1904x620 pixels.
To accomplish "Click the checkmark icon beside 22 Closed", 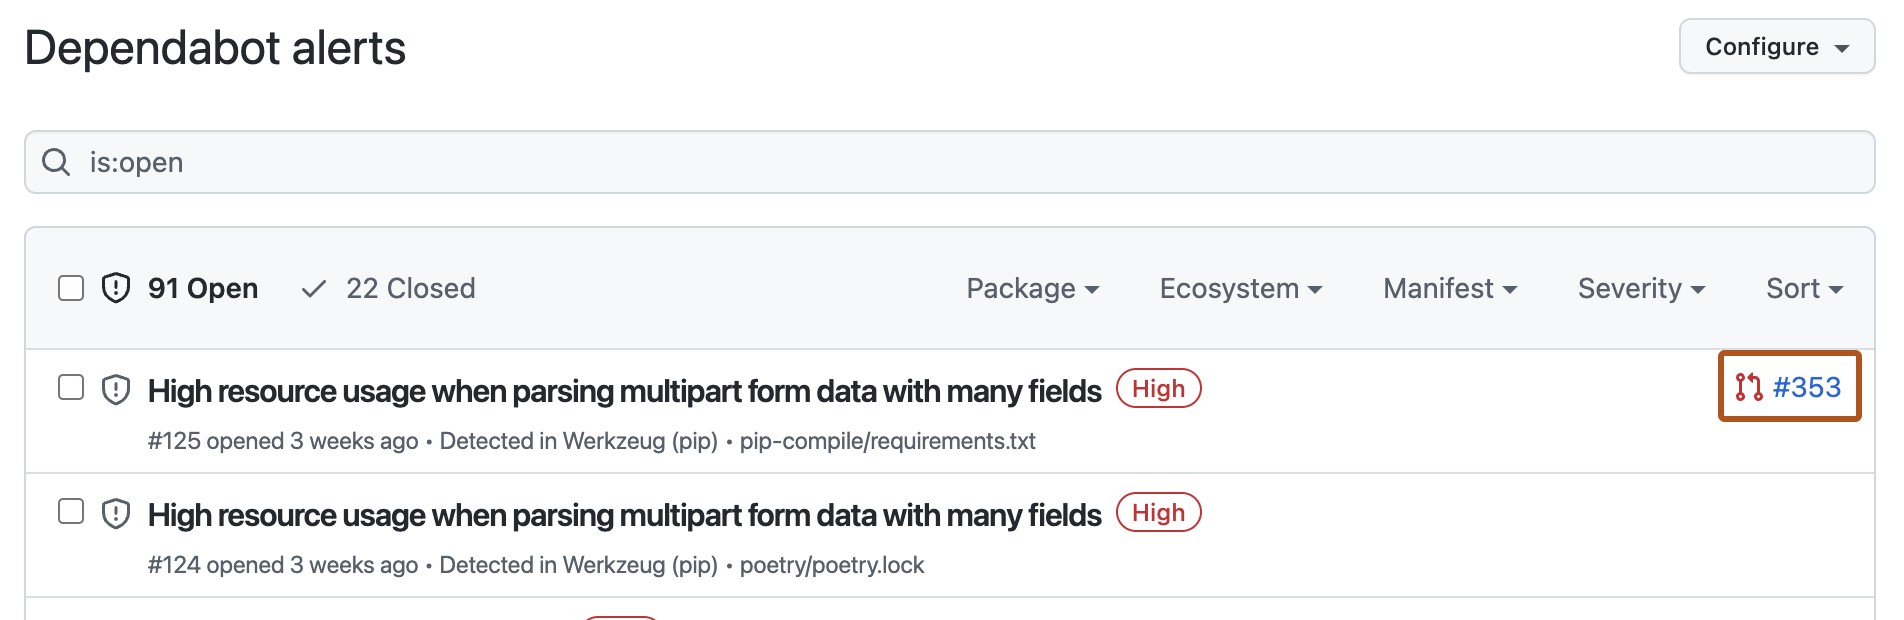I will tap(314, 289).
